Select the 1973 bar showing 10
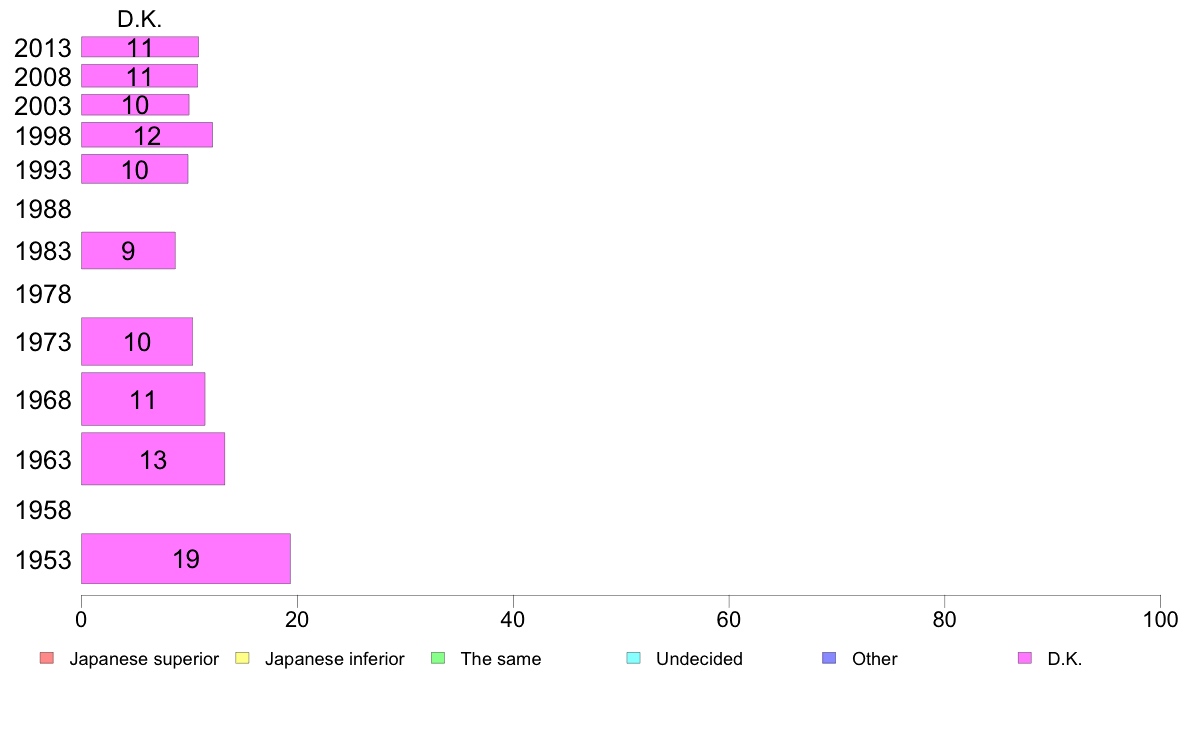1188x736 pixels. tap(137, 341)
